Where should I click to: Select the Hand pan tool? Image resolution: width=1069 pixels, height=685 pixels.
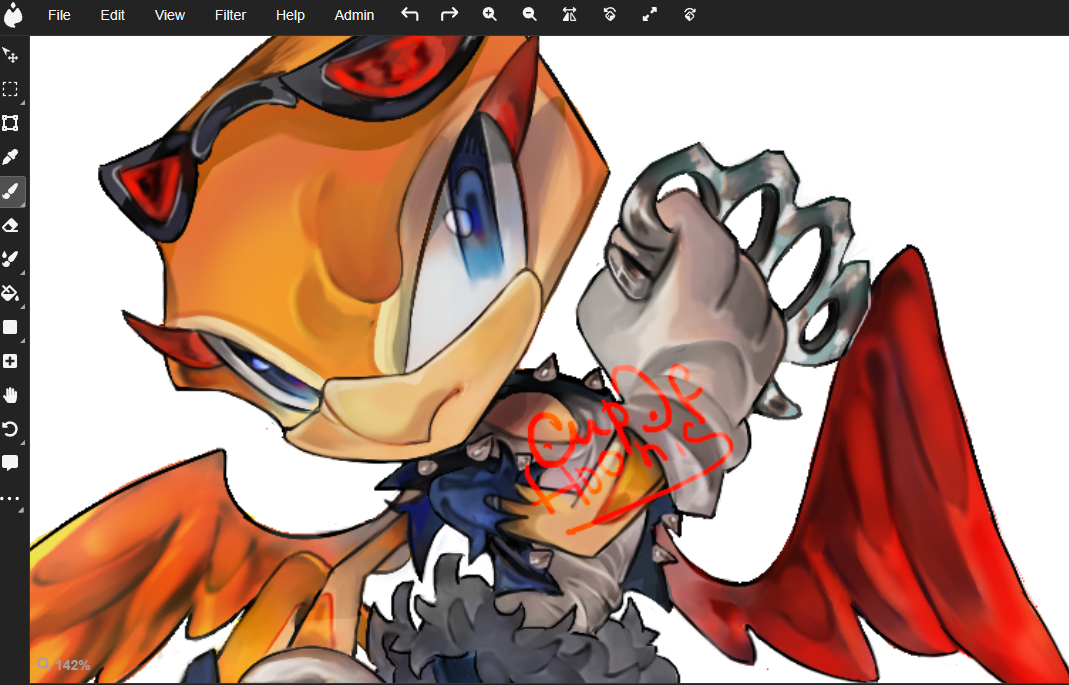[x=11, y=395]
